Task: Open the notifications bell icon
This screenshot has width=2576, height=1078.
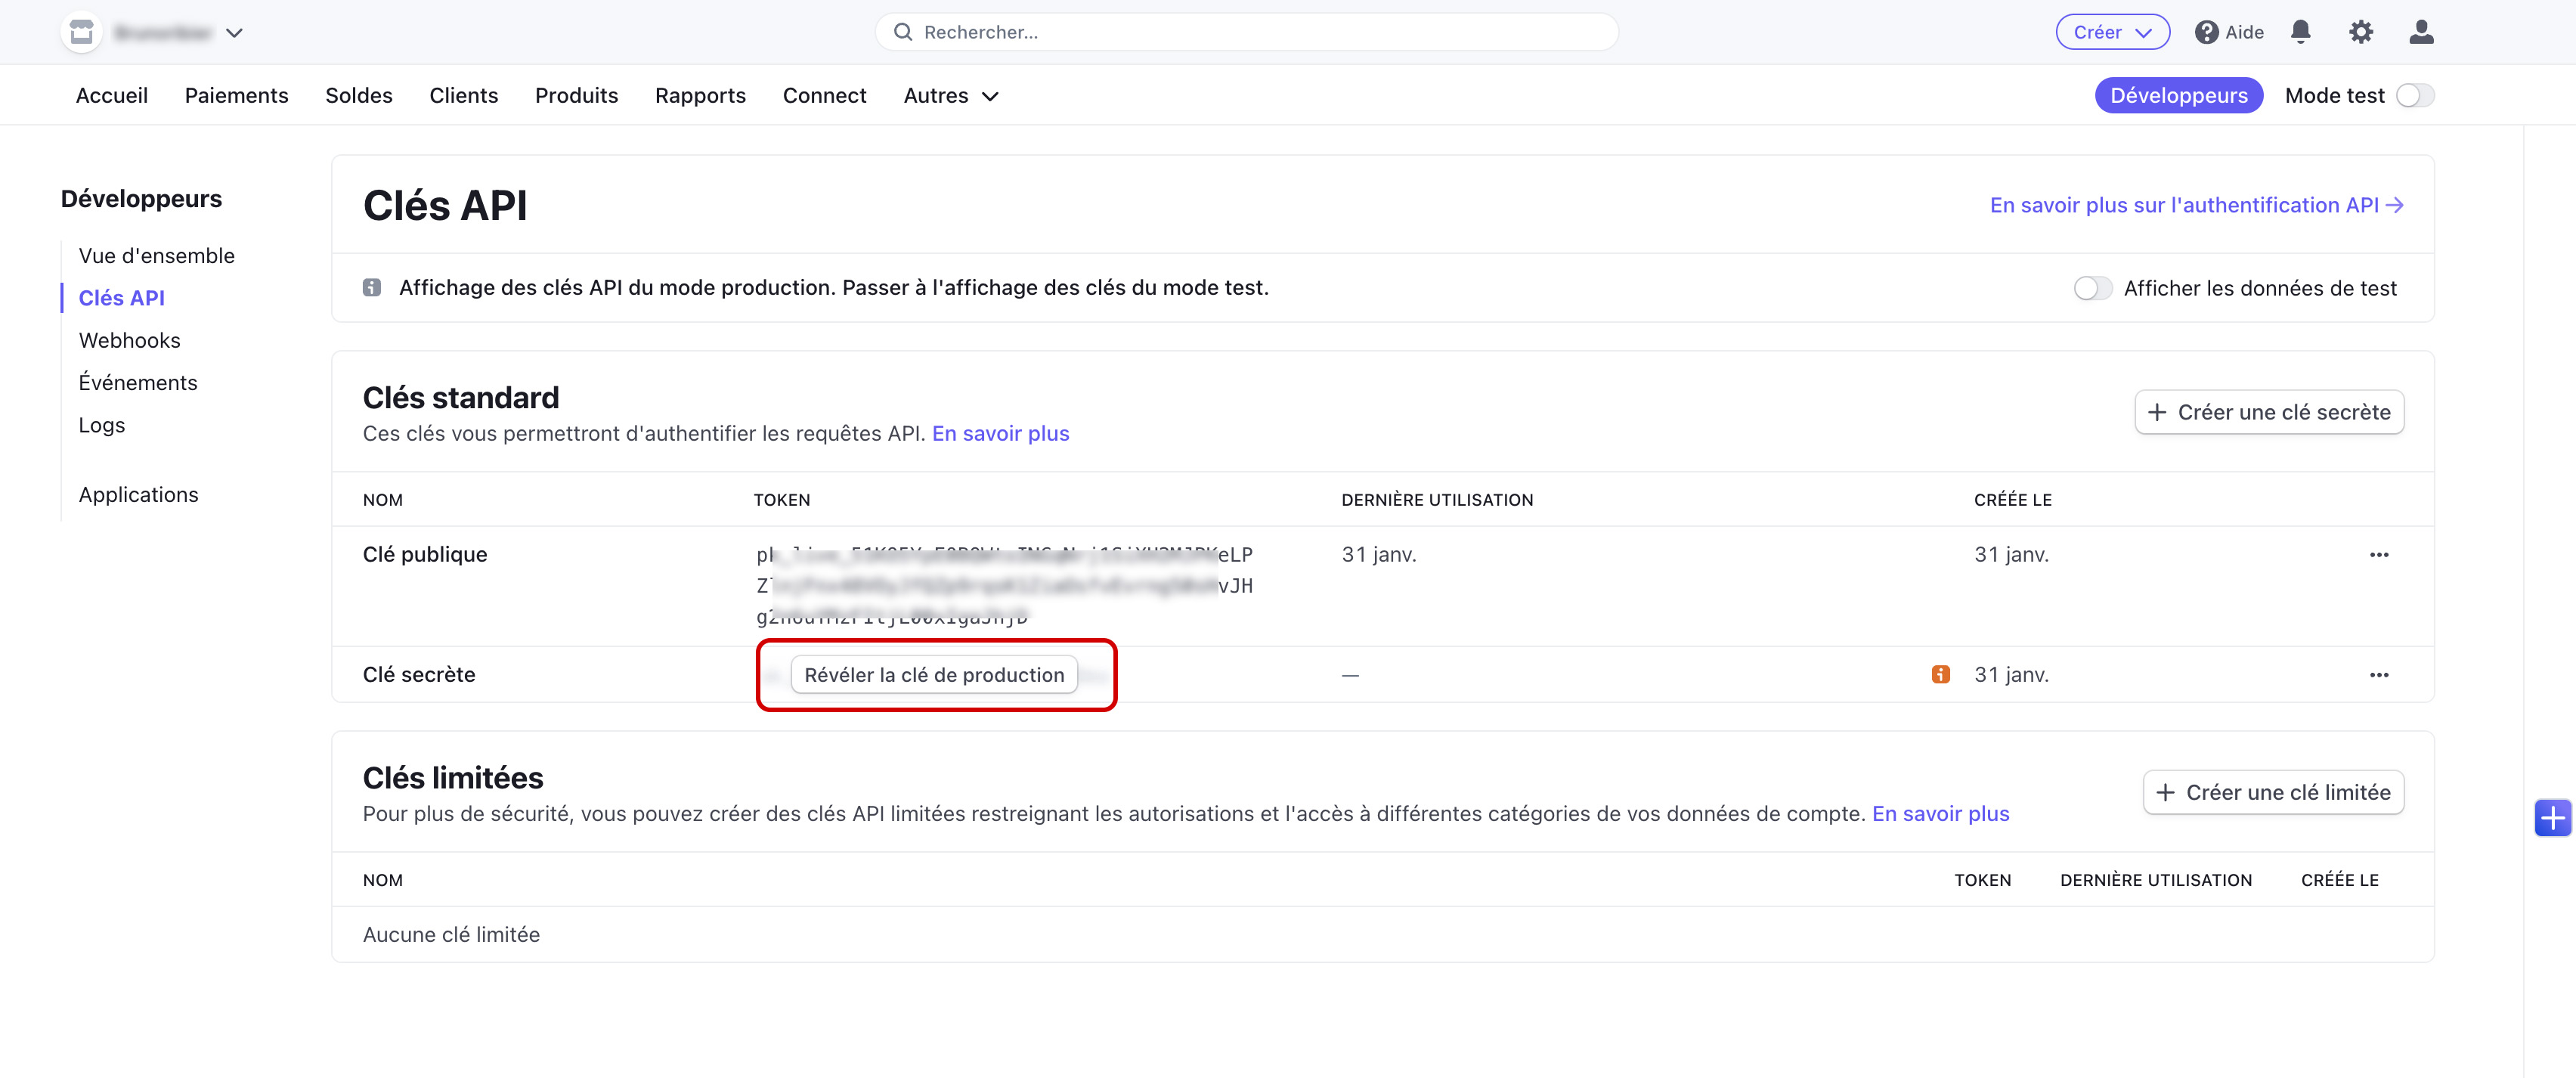Action: tap(2300, 32)
